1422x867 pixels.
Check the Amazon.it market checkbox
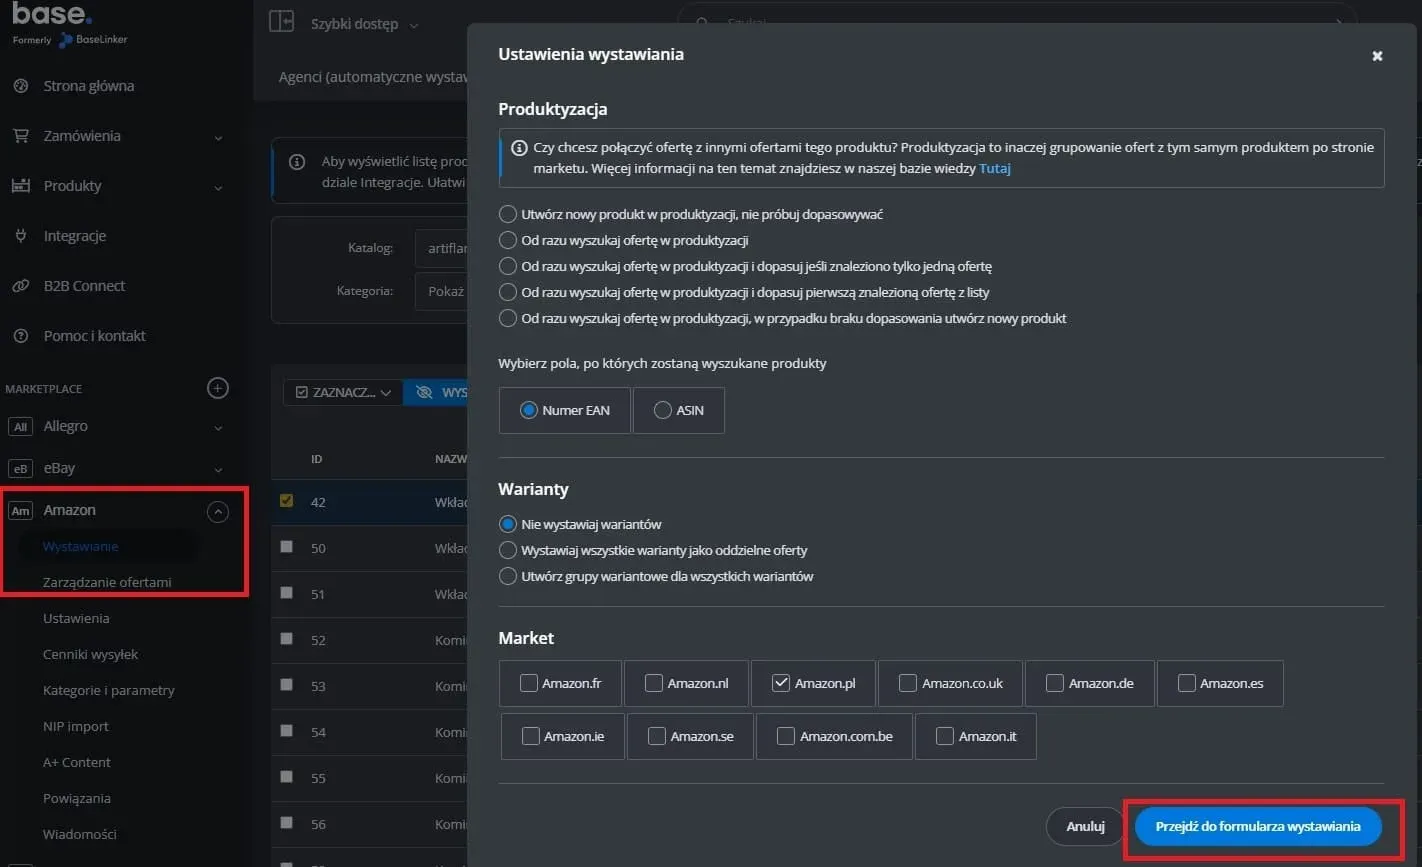pos(945,736)
